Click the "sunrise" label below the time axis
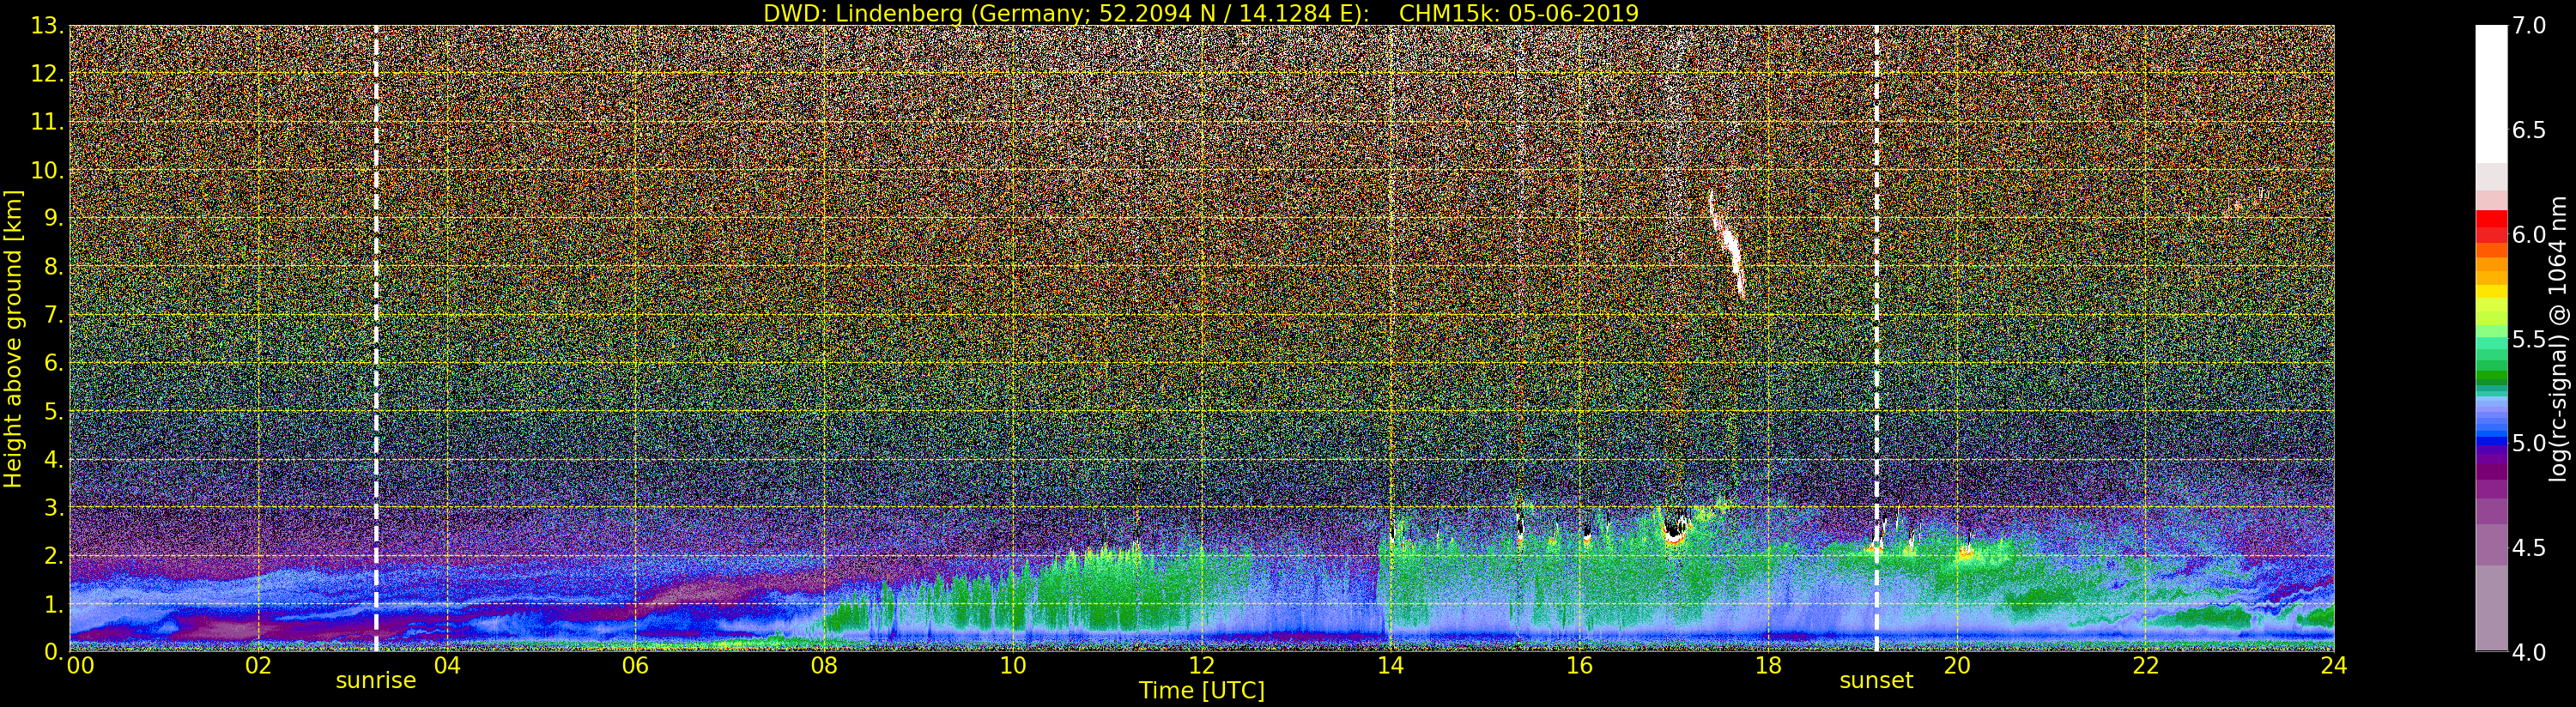 pos(375,681)
